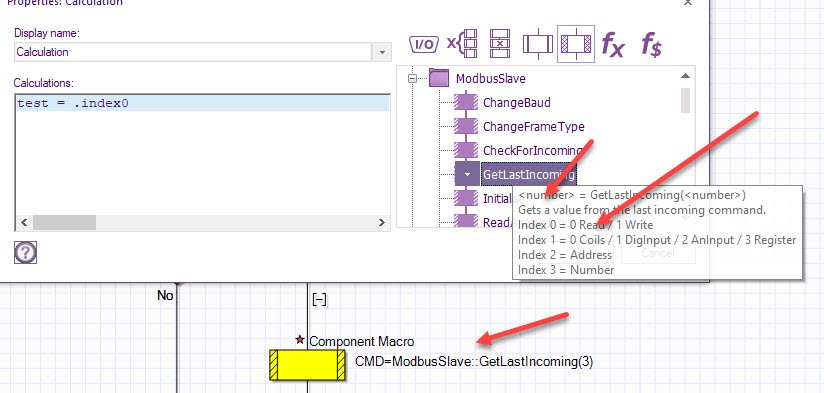The image size is (824, 393).
Task: Select ChangeFrameType macro in tree
Action: click(533, 127)
